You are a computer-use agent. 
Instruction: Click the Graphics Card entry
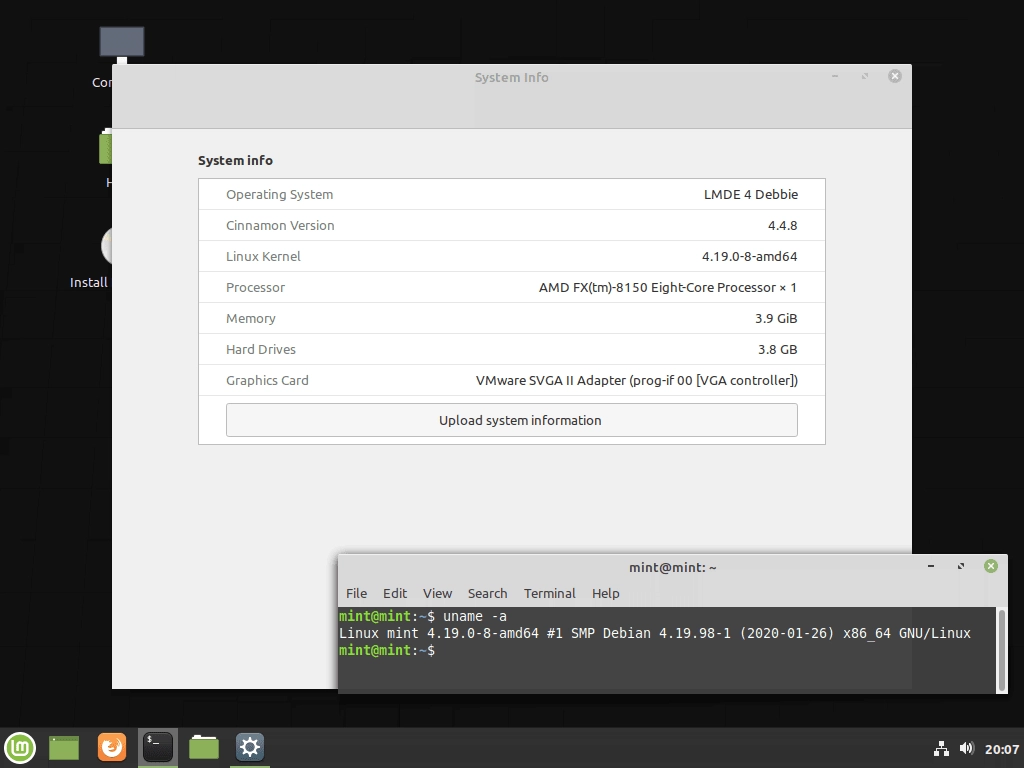pyautogui.click(x=511, y=380)
